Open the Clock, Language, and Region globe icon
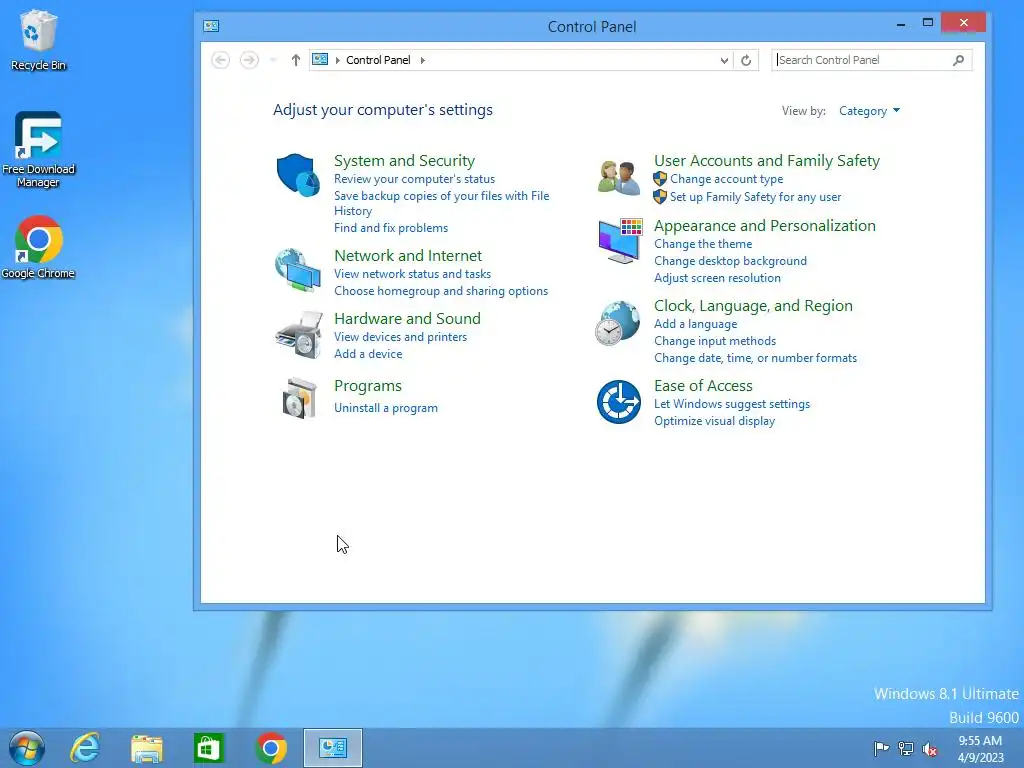Viewport: 1024px width, 768px height. click(618, 323)
